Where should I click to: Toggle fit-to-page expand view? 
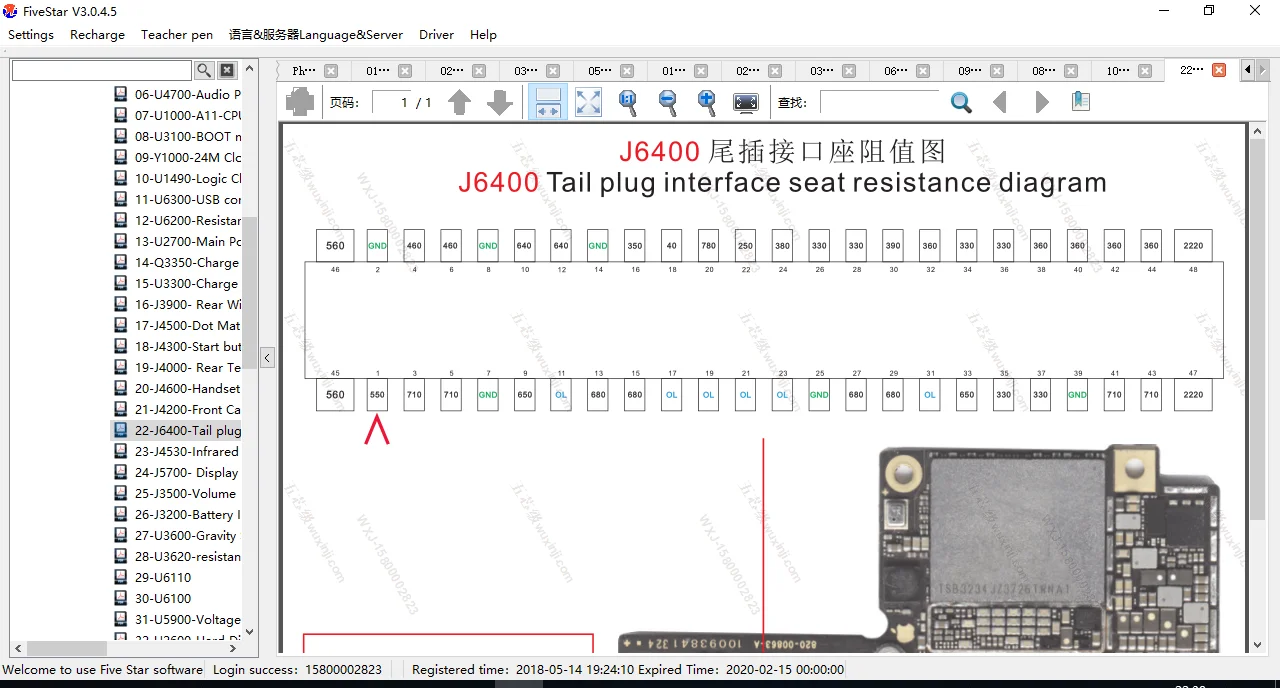click(588, 102)
